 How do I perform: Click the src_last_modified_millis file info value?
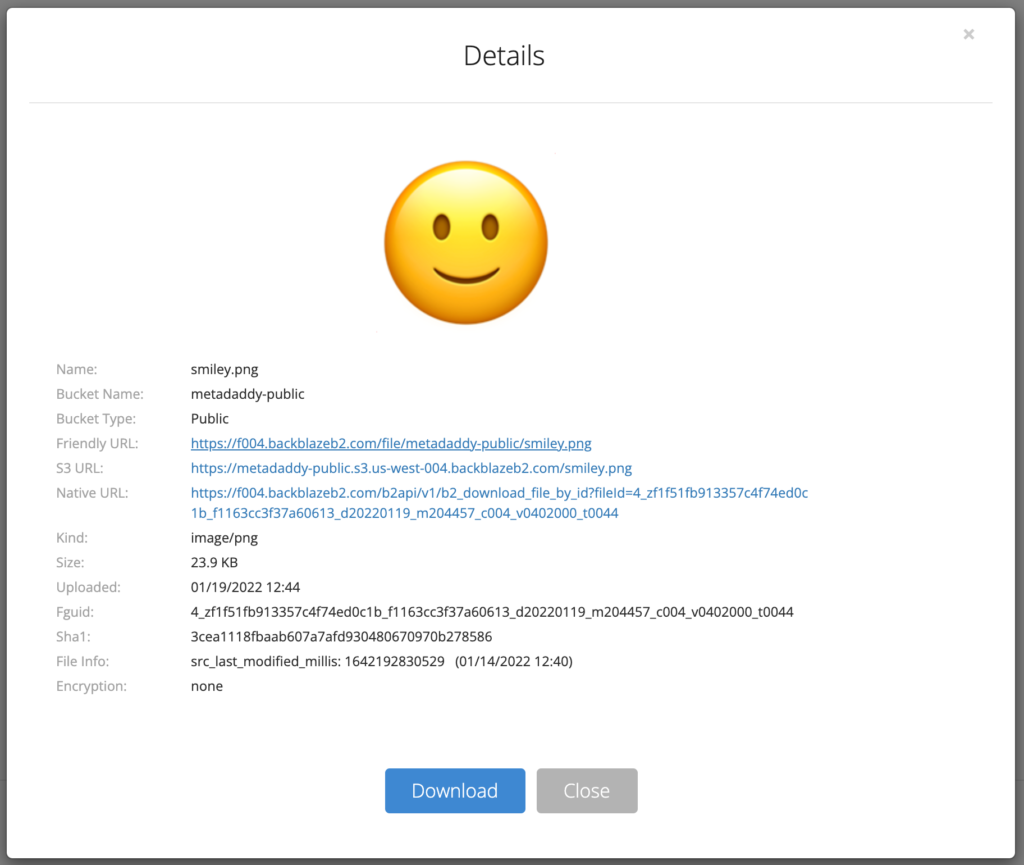pos(317,661)
